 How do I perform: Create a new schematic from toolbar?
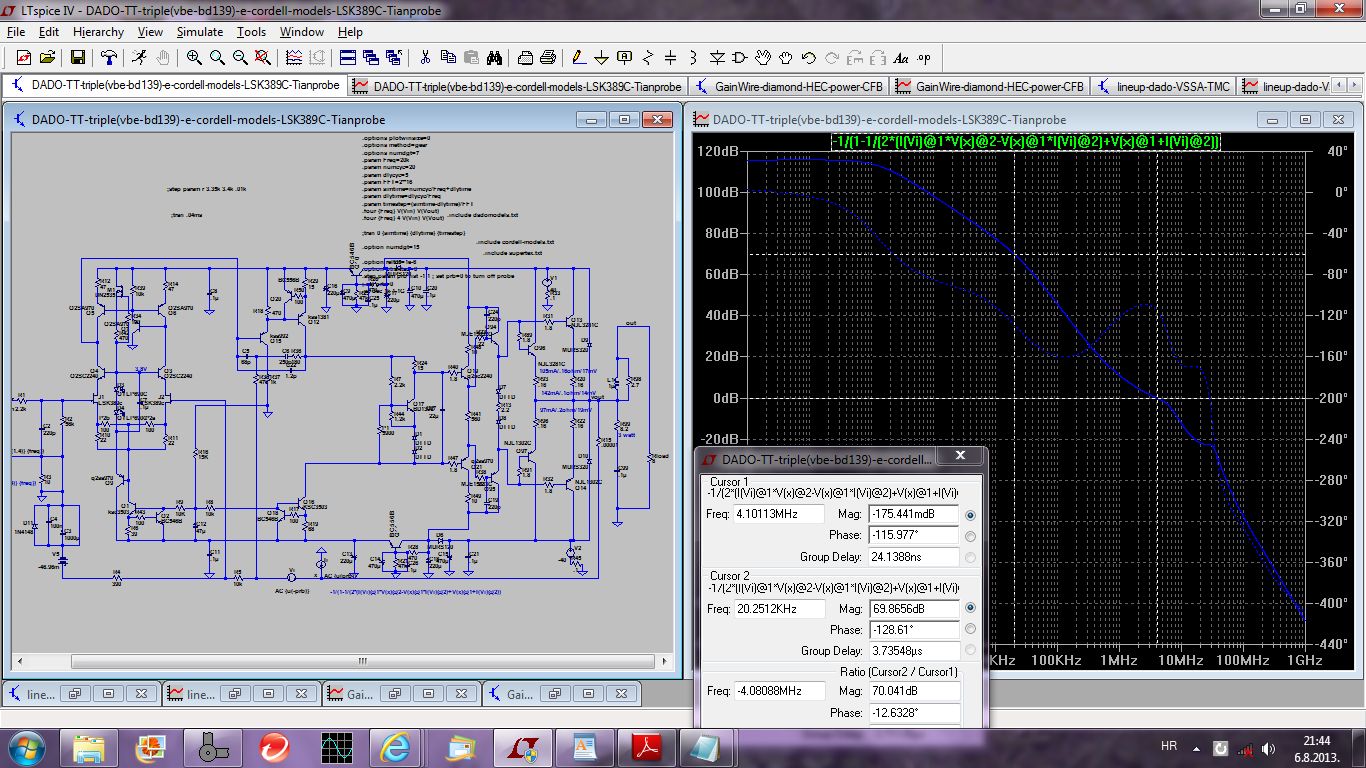coord(23,57)
